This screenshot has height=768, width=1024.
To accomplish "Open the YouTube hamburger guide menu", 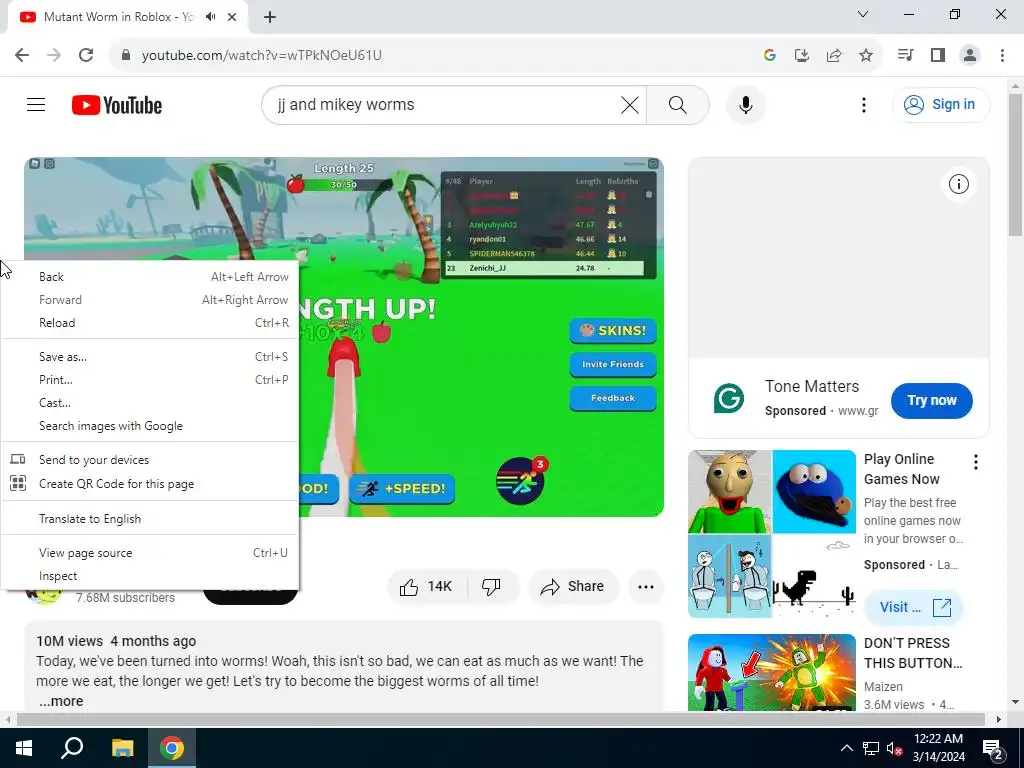I will click(x=36, y=104).
